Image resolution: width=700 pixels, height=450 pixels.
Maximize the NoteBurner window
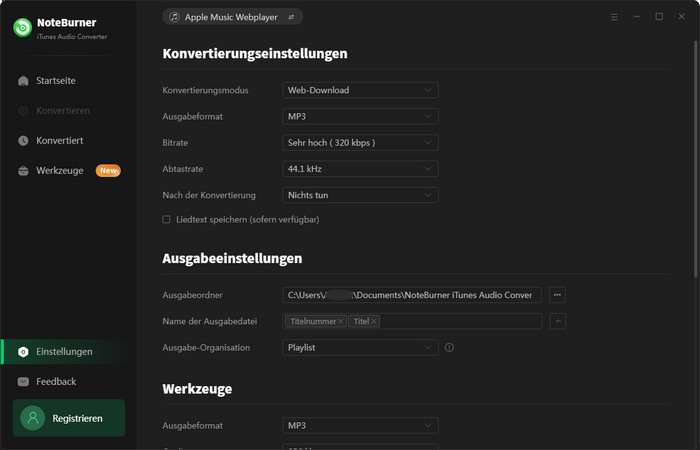tap(659, 17)
